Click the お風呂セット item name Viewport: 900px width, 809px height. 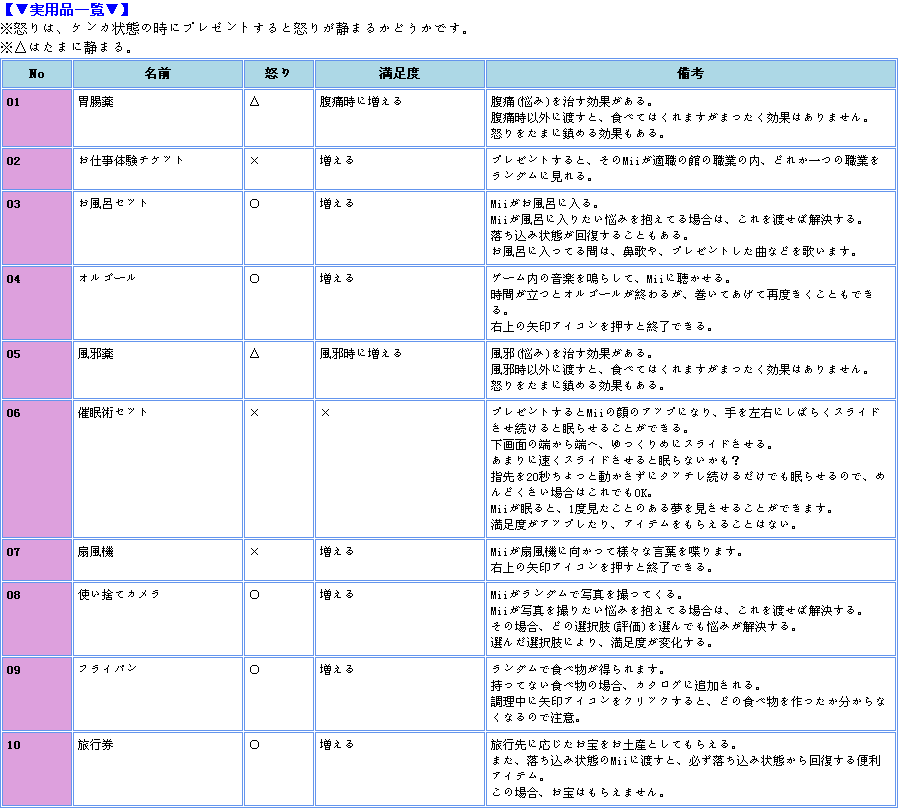pos(113,203)
